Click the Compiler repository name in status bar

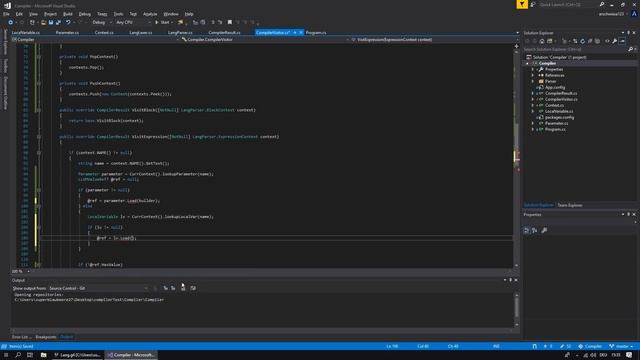click(590, 346)
